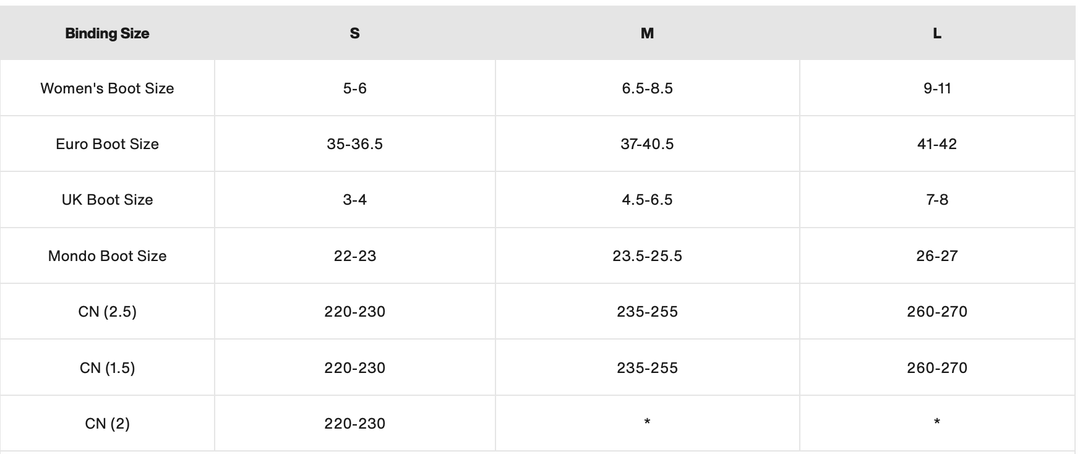Select the S size column header

click(355, 33)
